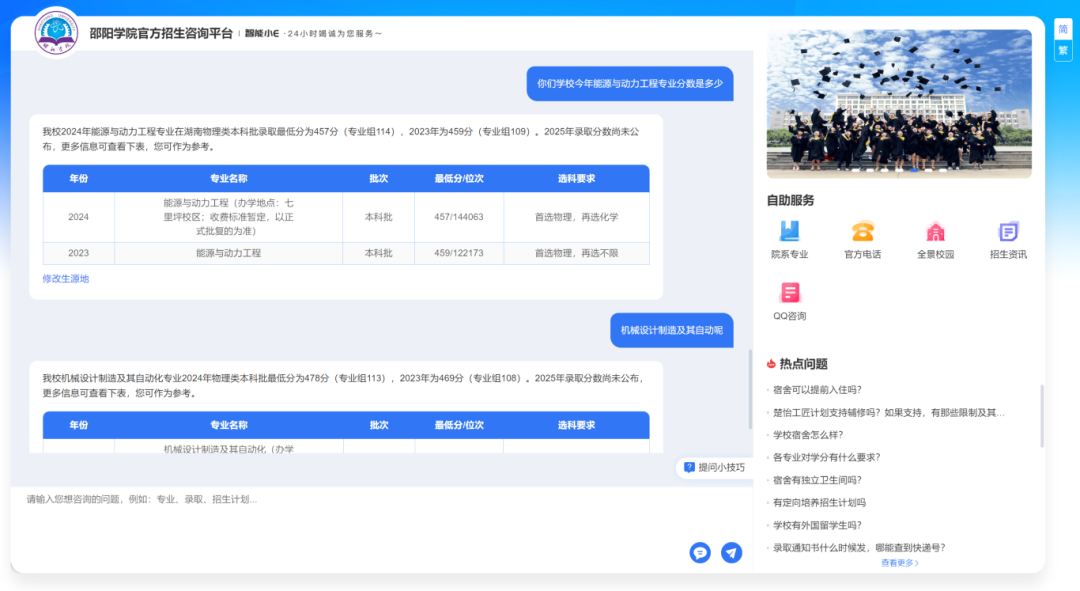Click the 官方电话 telephone icon
Viewport: 1080px width, 591px height.
862,232
